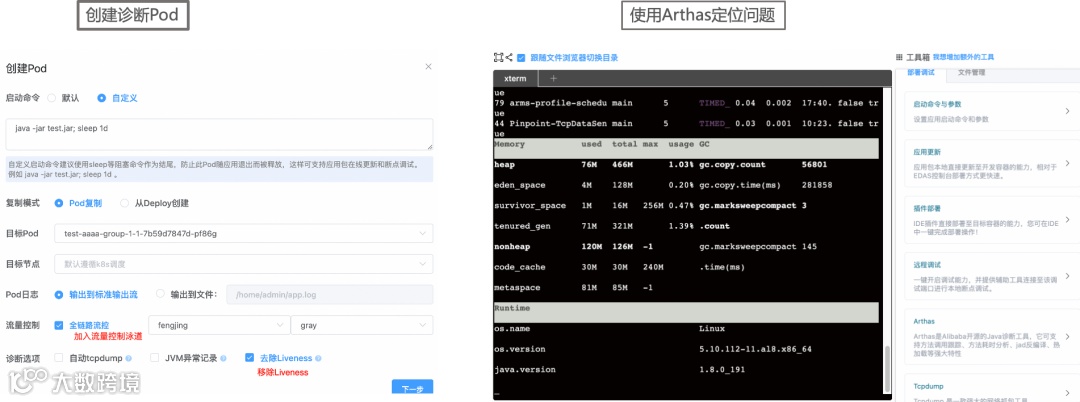Select the 自定义 startup command radio

point(102,98)
